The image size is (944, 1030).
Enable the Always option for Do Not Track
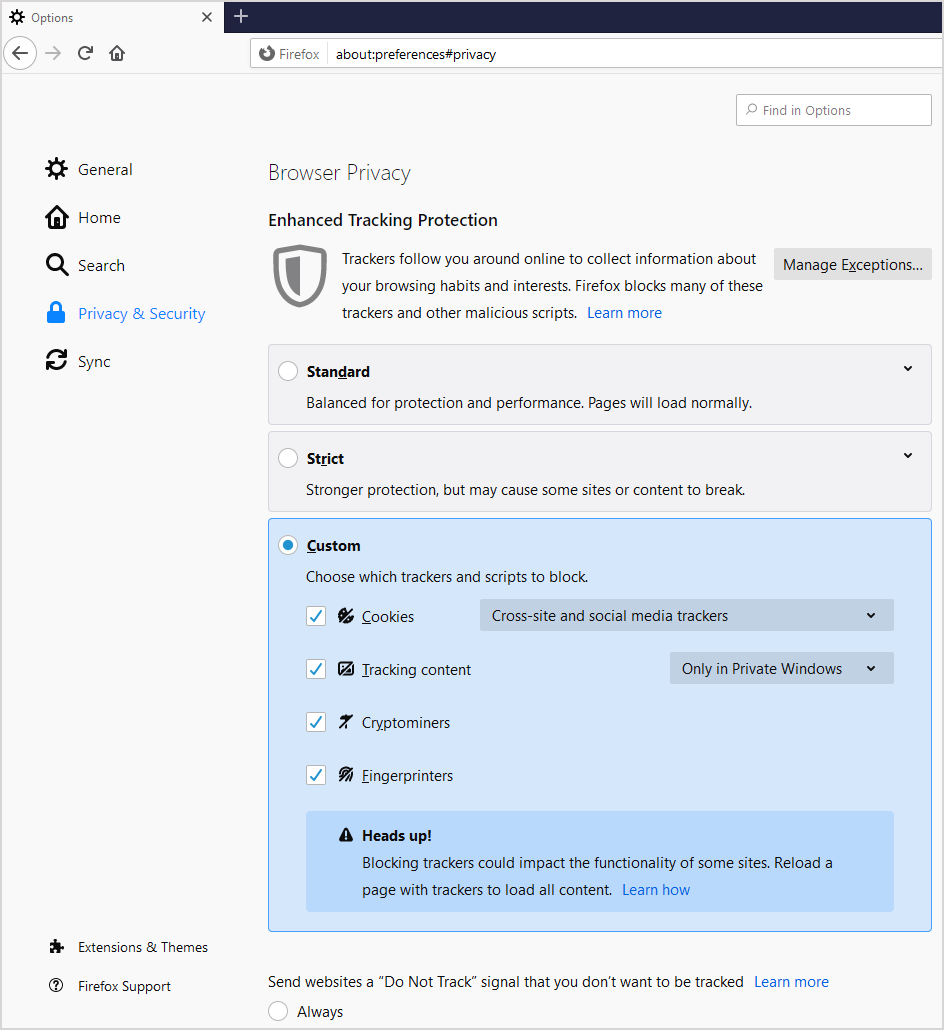pos(278,1011)
